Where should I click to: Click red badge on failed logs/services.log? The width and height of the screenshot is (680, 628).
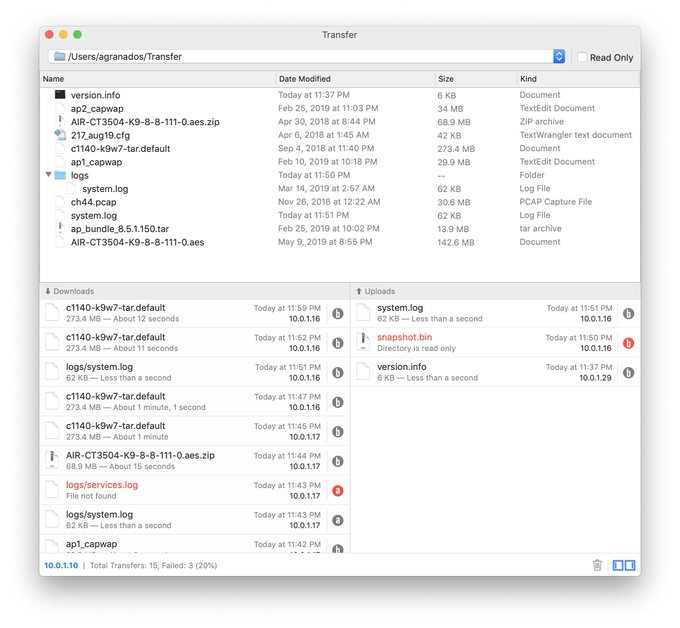click(337, 491)
